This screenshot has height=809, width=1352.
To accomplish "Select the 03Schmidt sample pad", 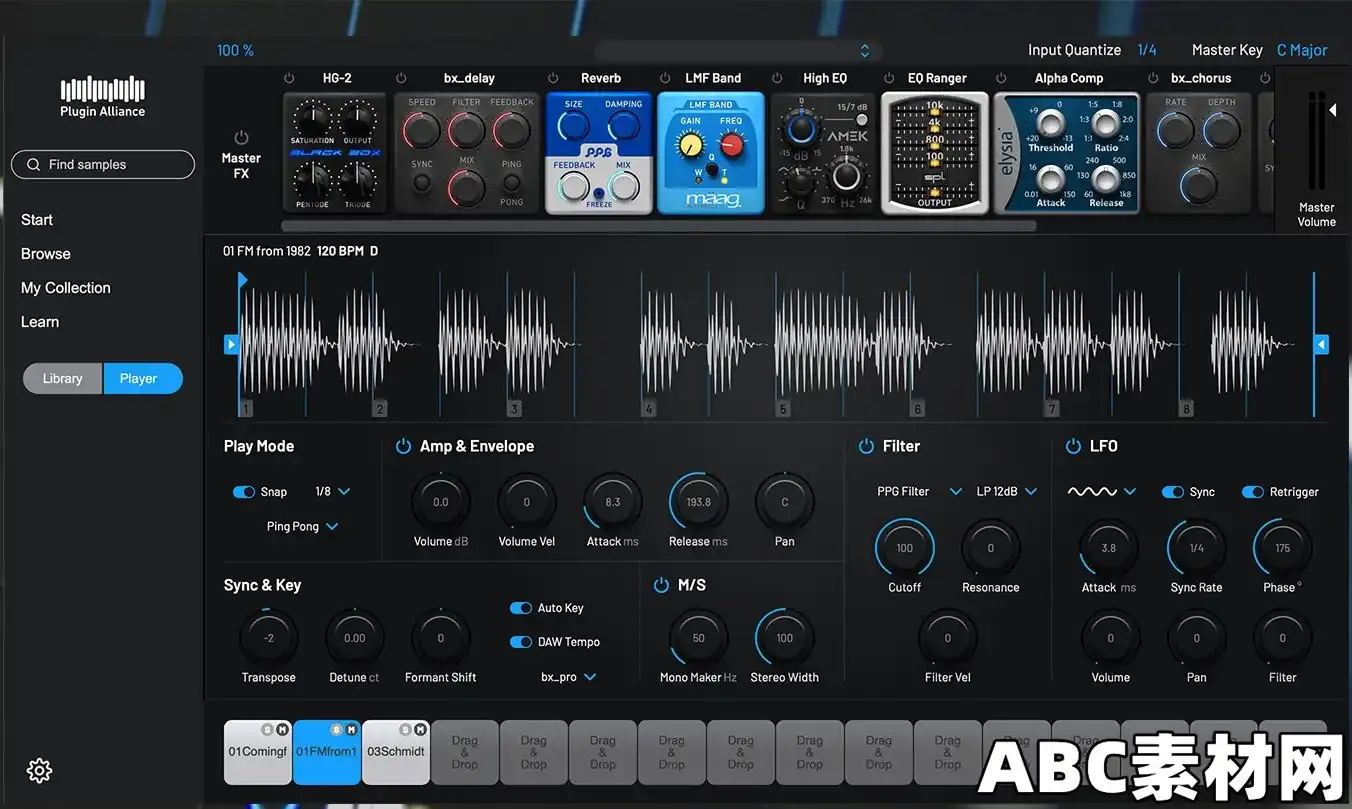I will 396,752.
